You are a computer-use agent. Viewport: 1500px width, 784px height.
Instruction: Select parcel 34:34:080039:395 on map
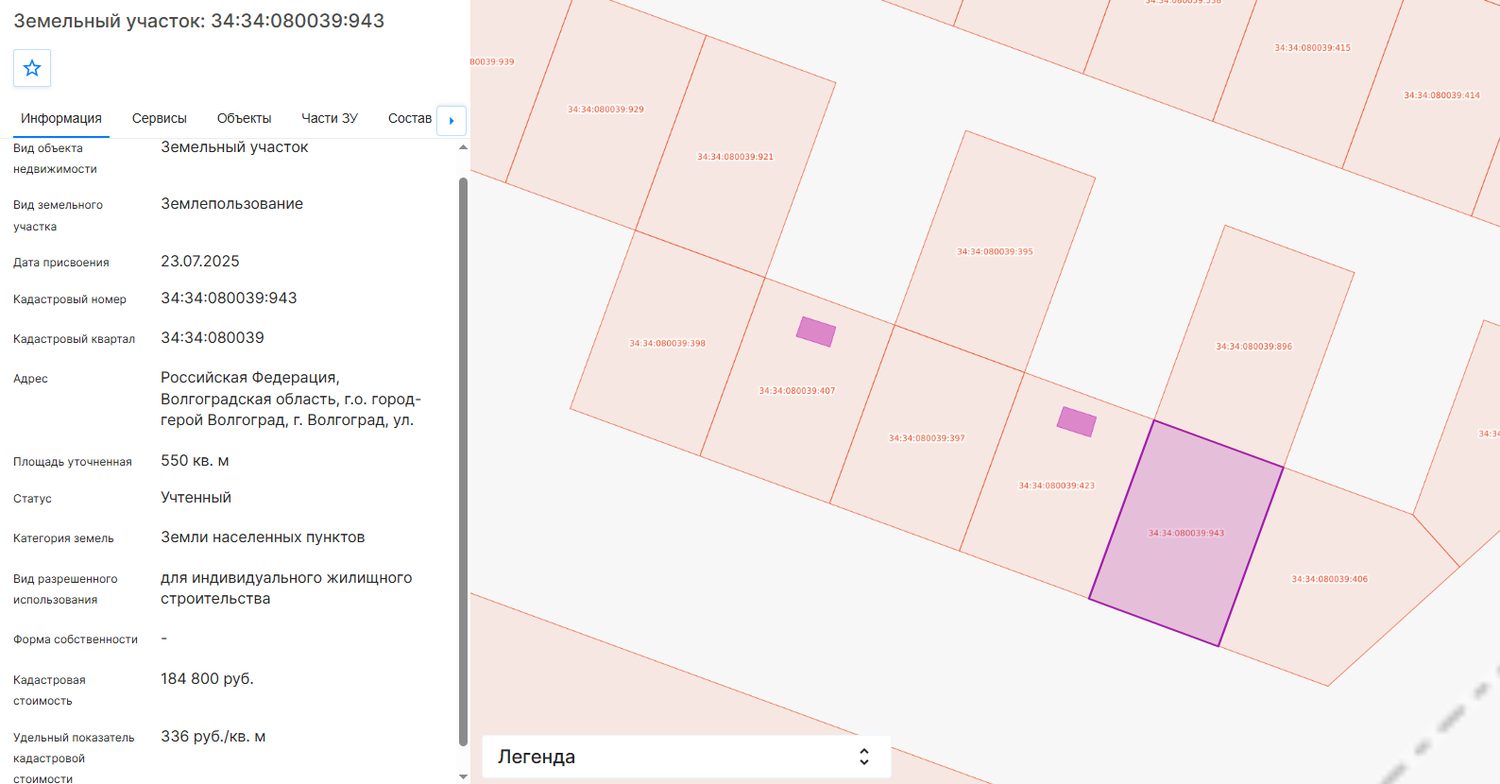[995, 252]
